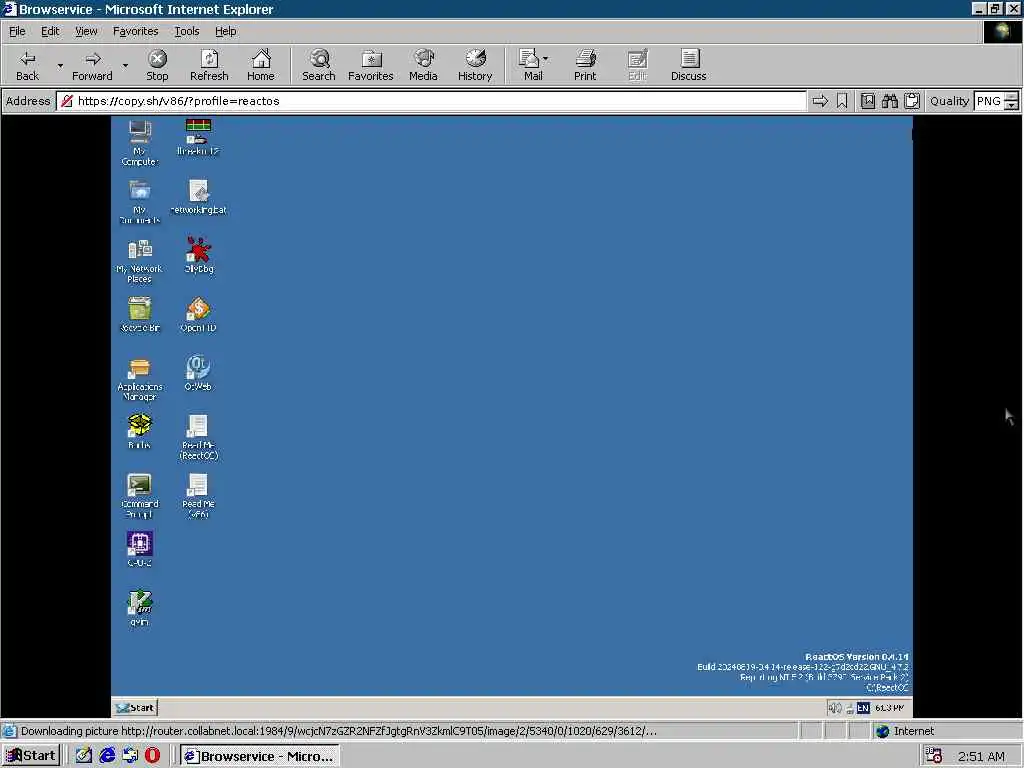Screen dimensions: 1024x768
Task: Select the QtWeb desktop icon
Action: (198, 373)
